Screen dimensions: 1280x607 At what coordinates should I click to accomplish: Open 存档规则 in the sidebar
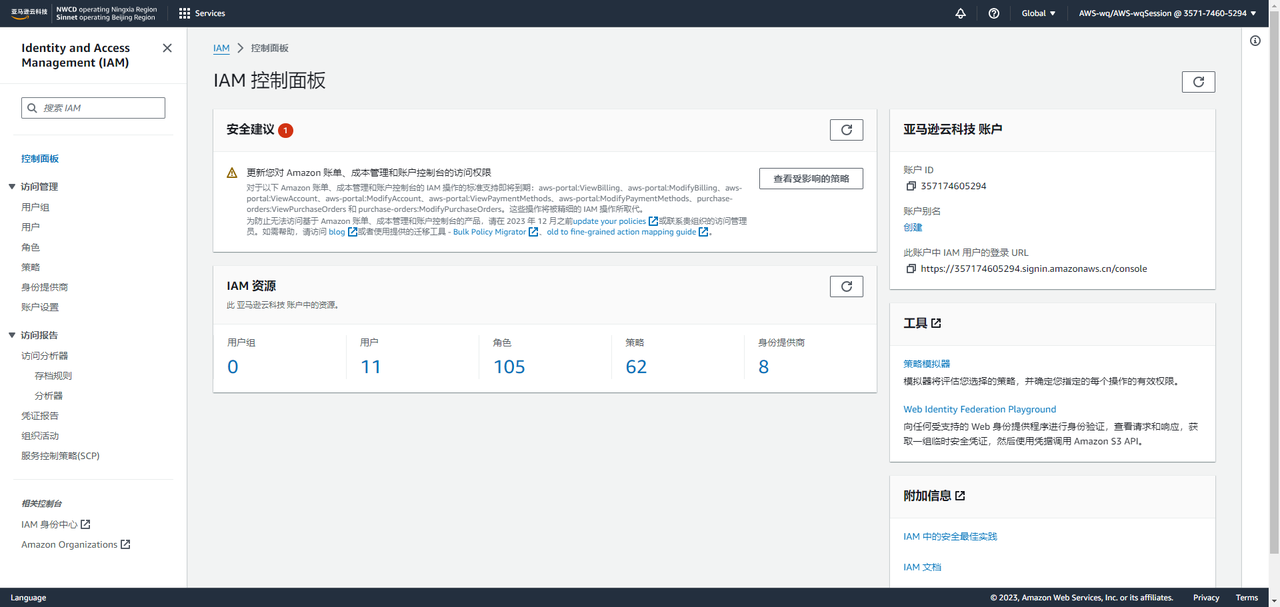pos(53,376)
